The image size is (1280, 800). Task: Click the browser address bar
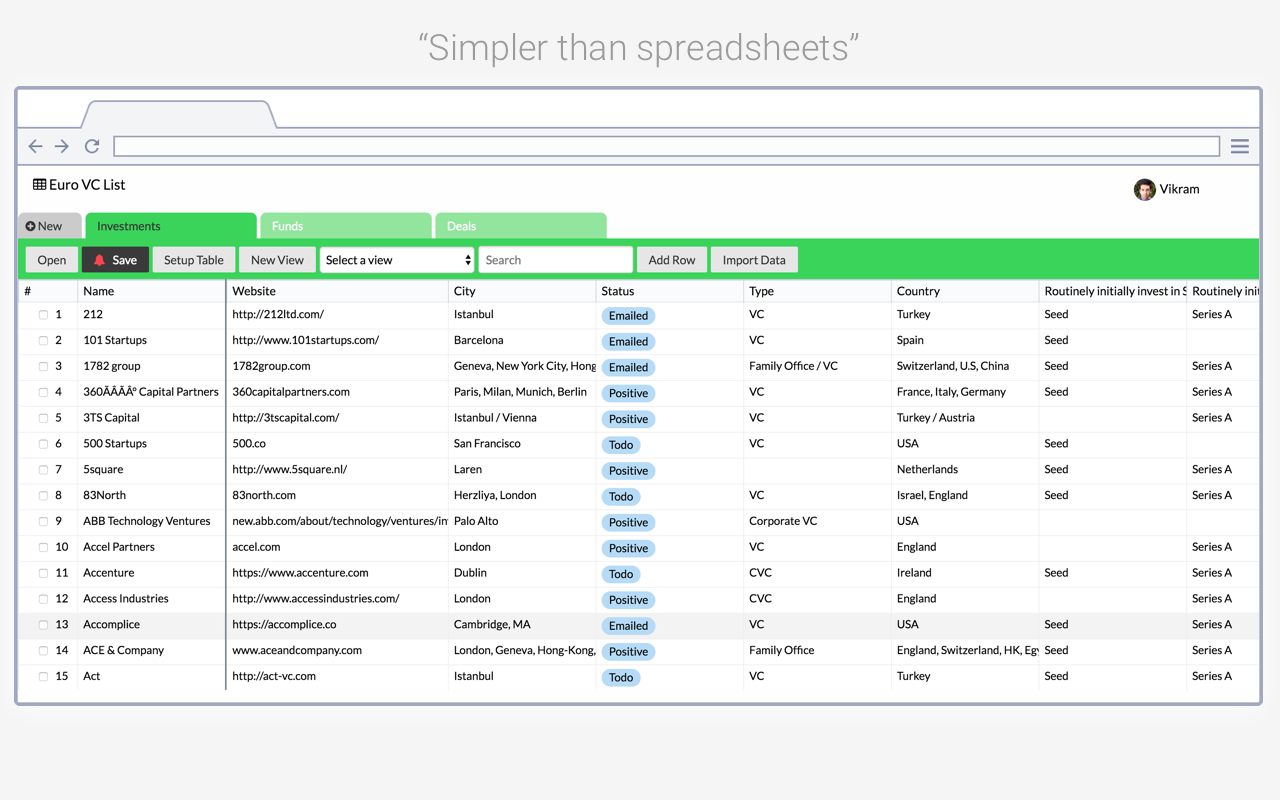click(666, 146)
